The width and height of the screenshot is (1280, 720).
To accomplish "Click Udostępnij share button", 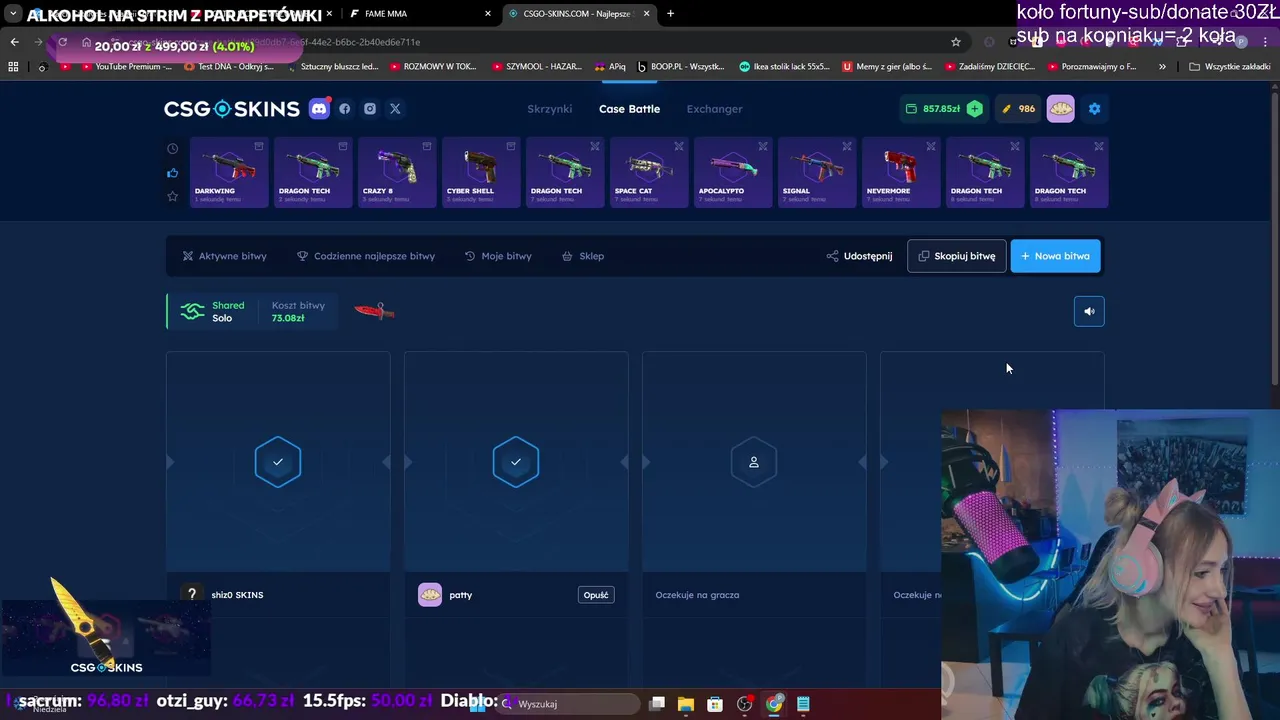I will tap(859, 256).
